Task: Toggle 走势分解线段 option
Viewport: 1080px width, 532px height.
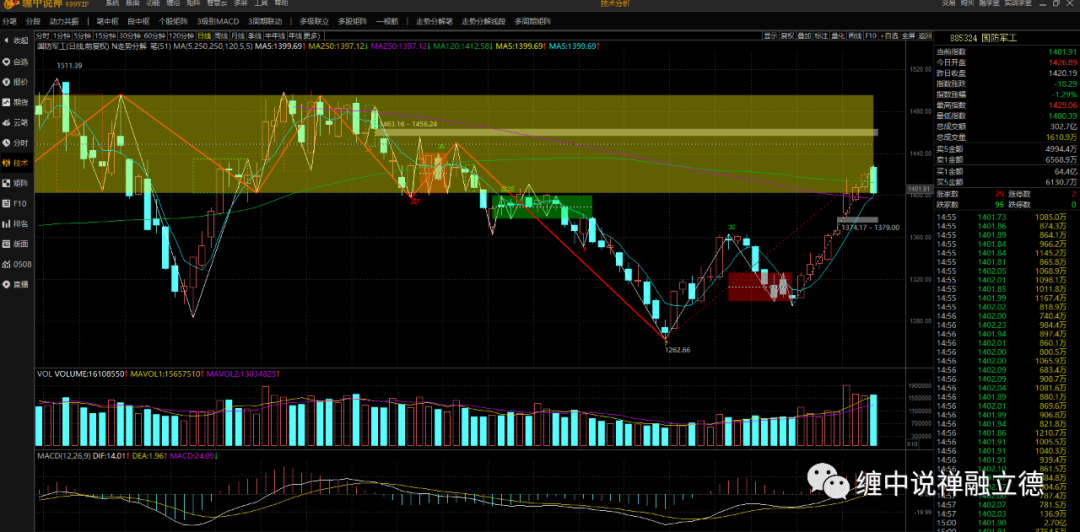Action: 484,21
